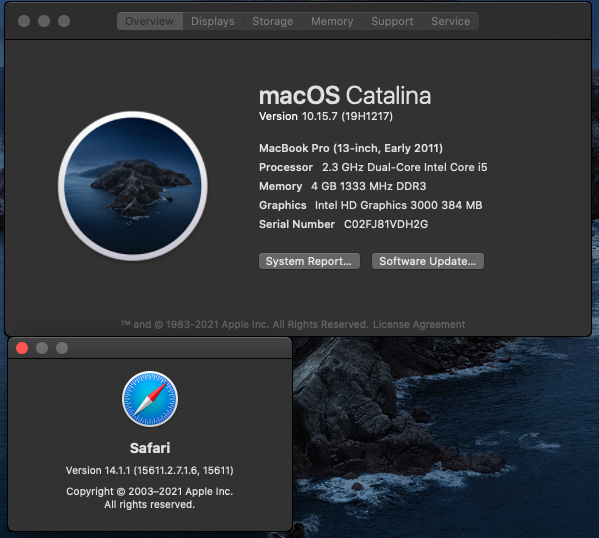Click the macOS Catalina title text
Image resolution: width=599 pixels, height=538 pixels.
click(x=345, y=95)
